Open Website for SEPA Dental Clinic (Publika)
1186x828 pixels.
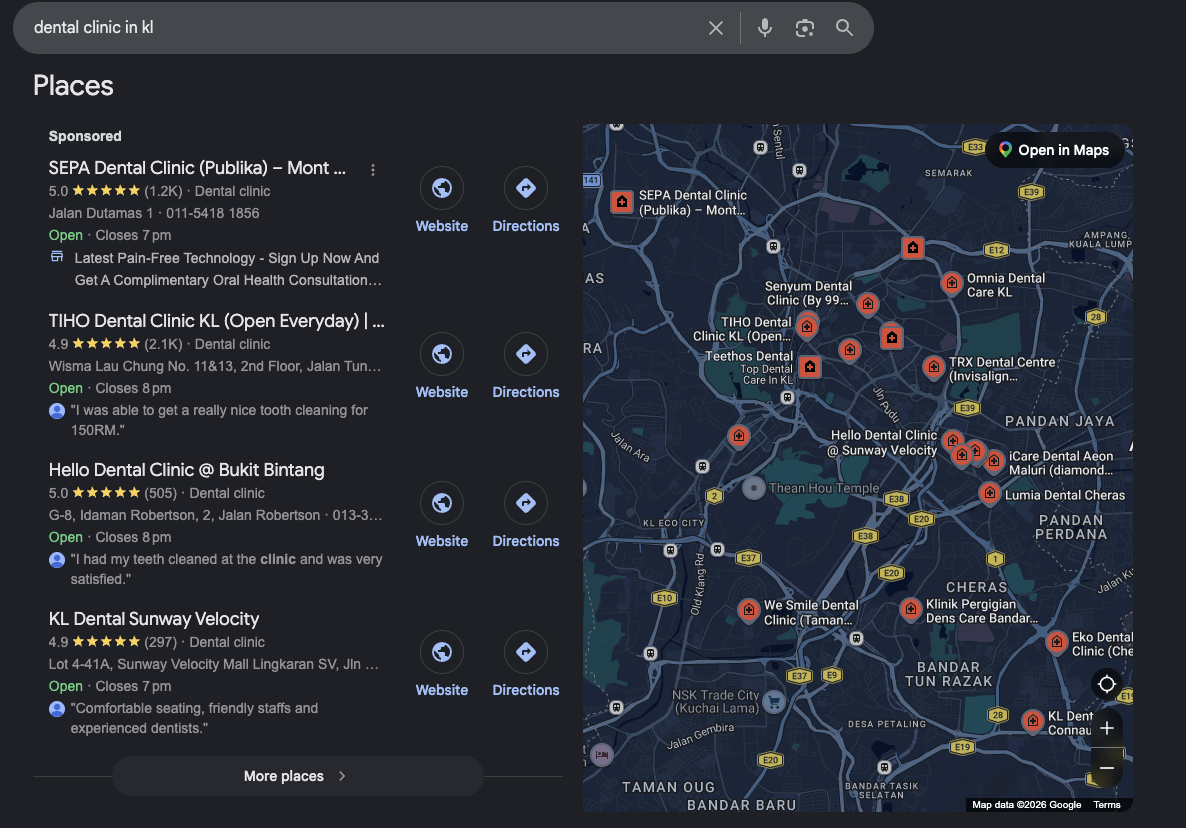click(442, 200)
